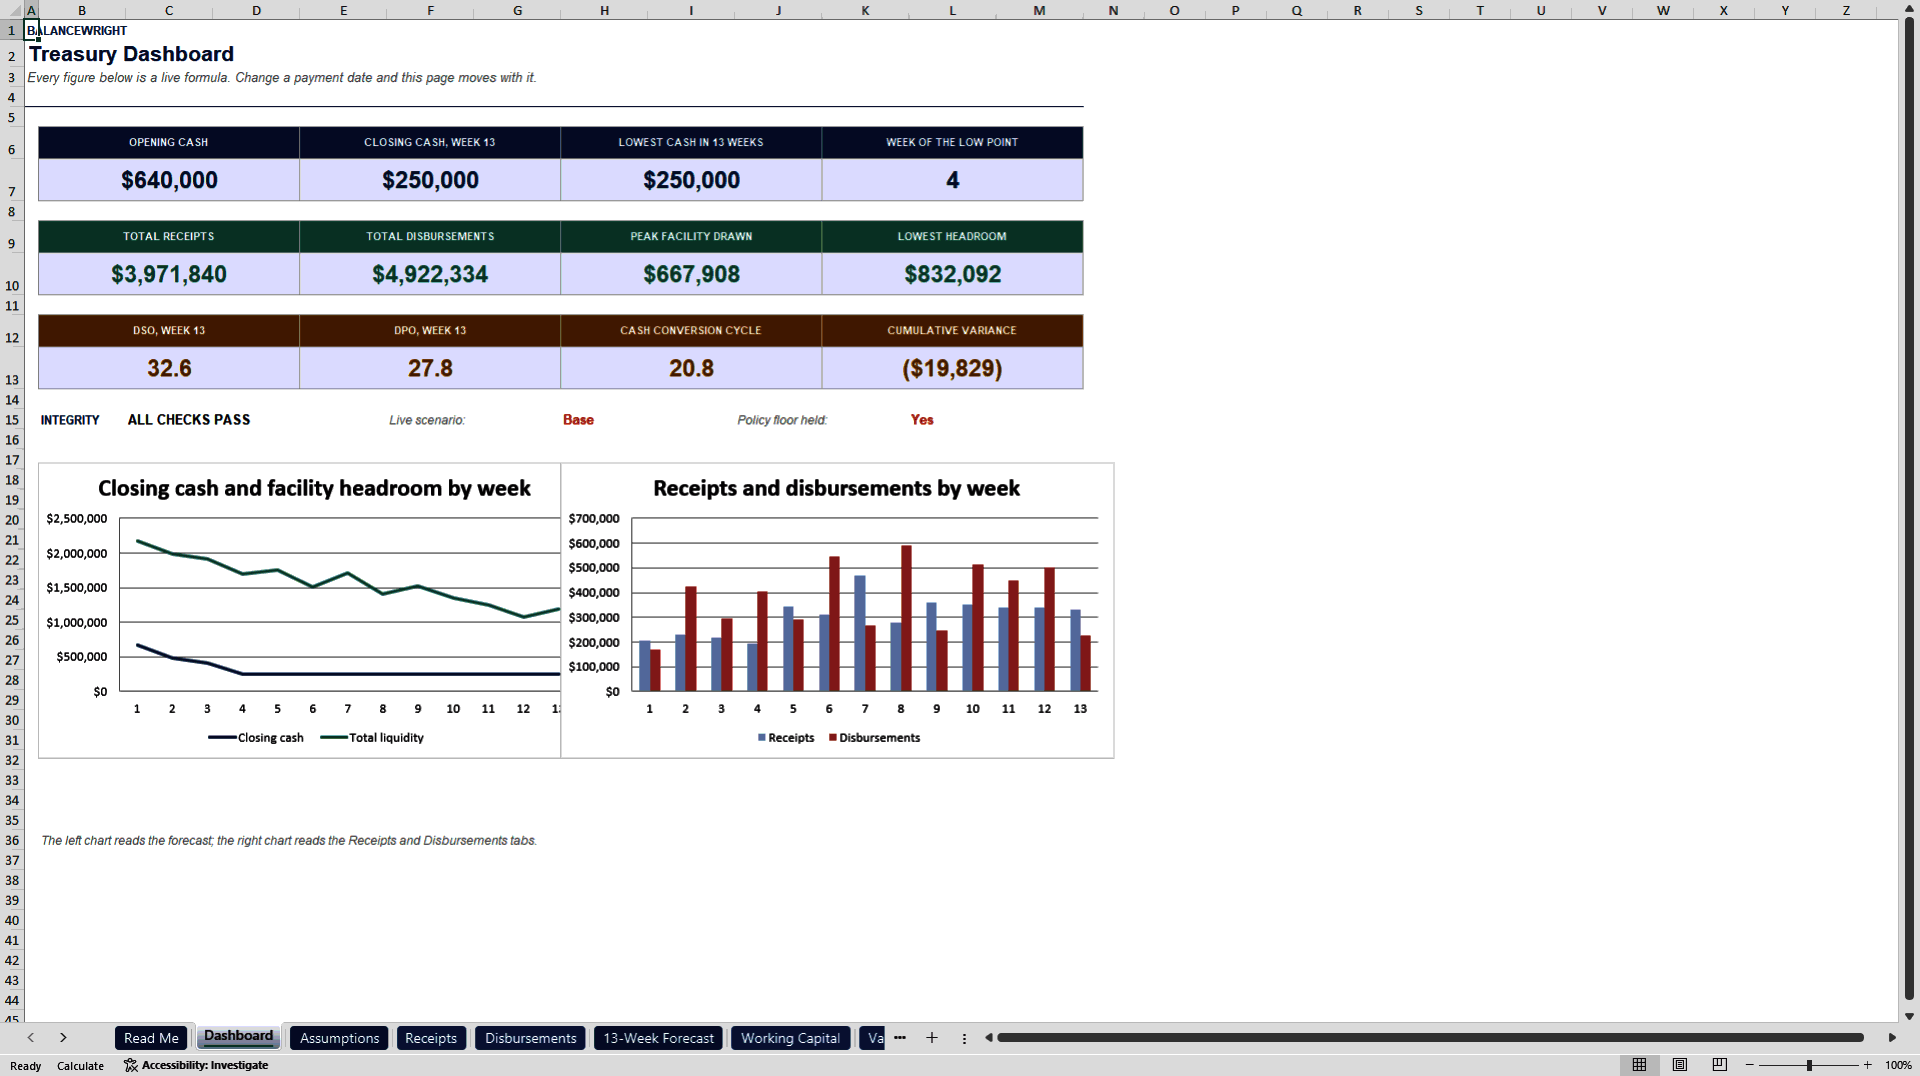Click the Total liquidity legend entry
This screenshot has height=1076, width=1920.
[x=372, y=738]
